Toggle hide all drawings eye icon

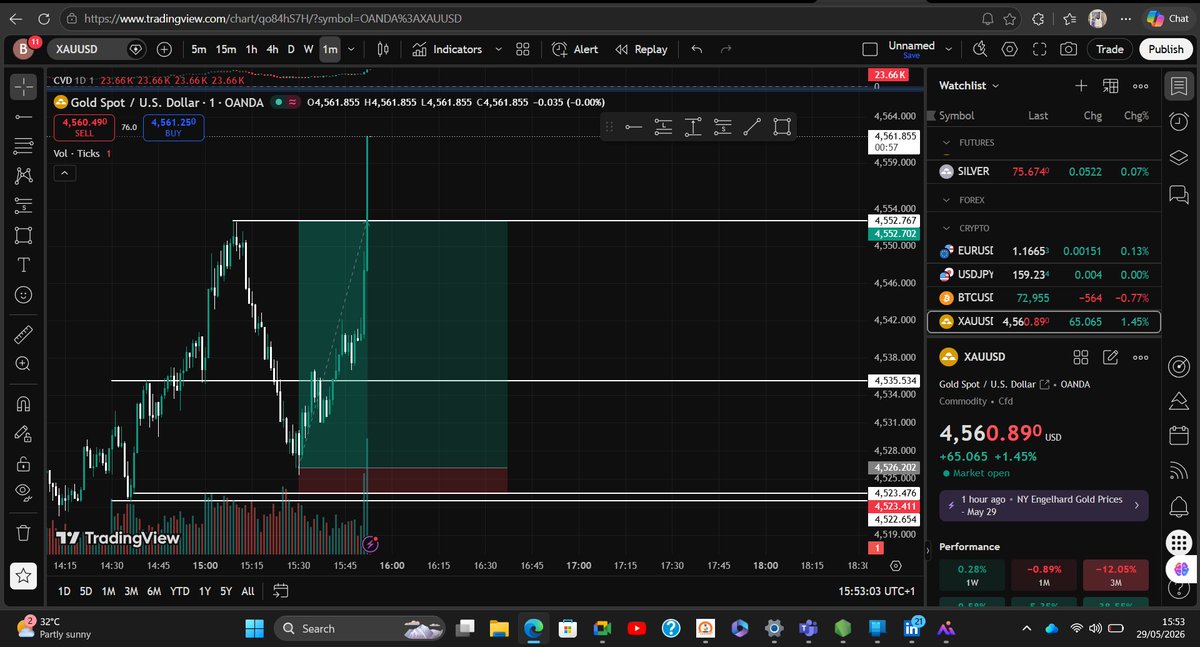point(24,493)
